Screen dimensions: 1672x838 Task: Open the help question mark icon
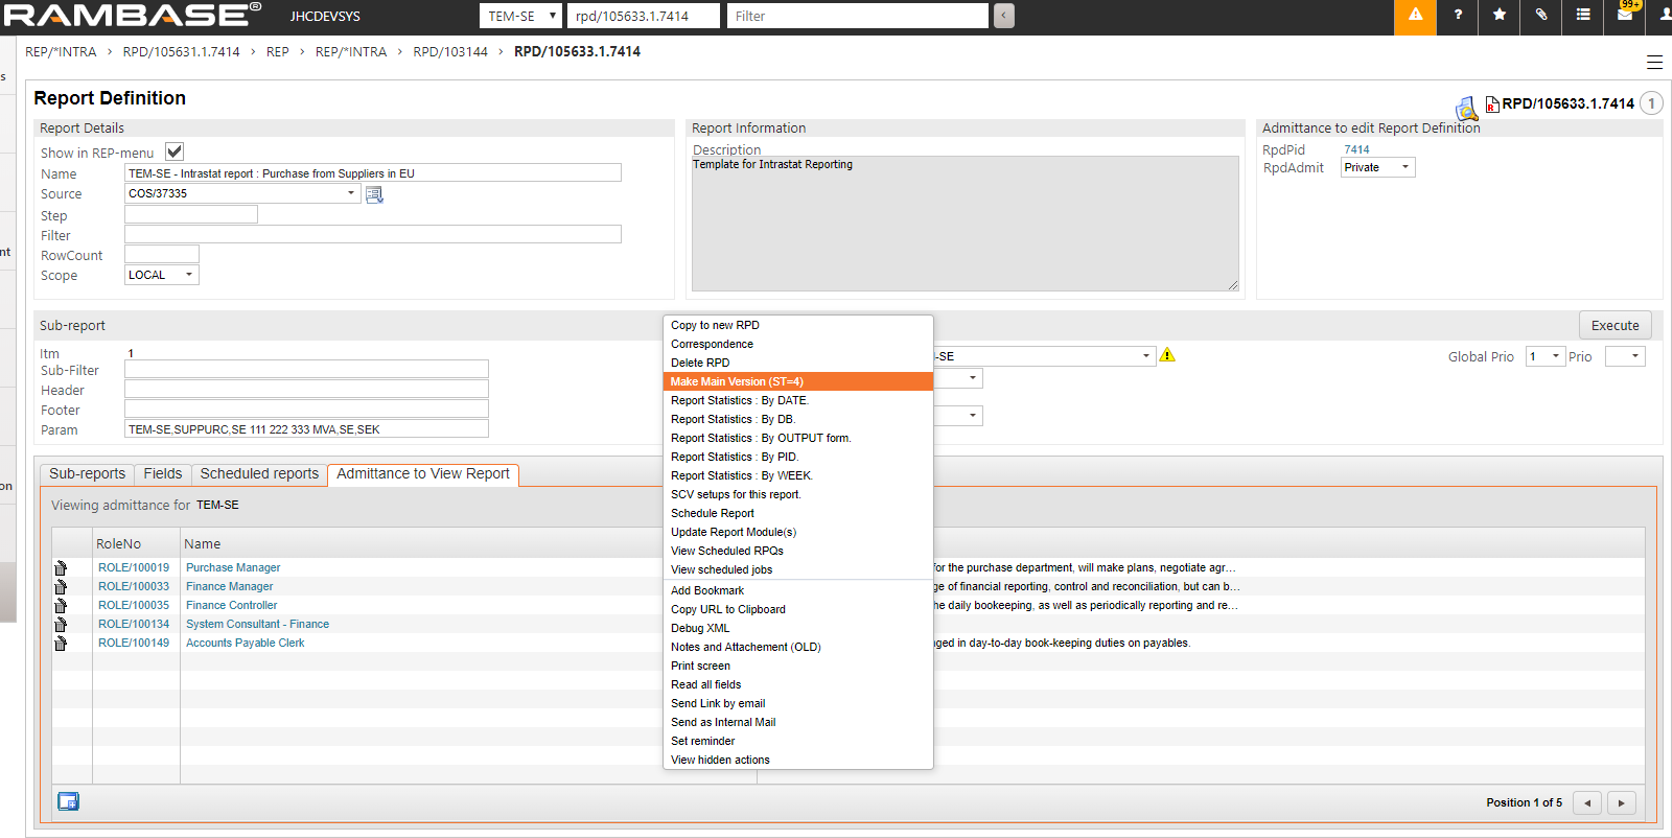(1458, 16)
